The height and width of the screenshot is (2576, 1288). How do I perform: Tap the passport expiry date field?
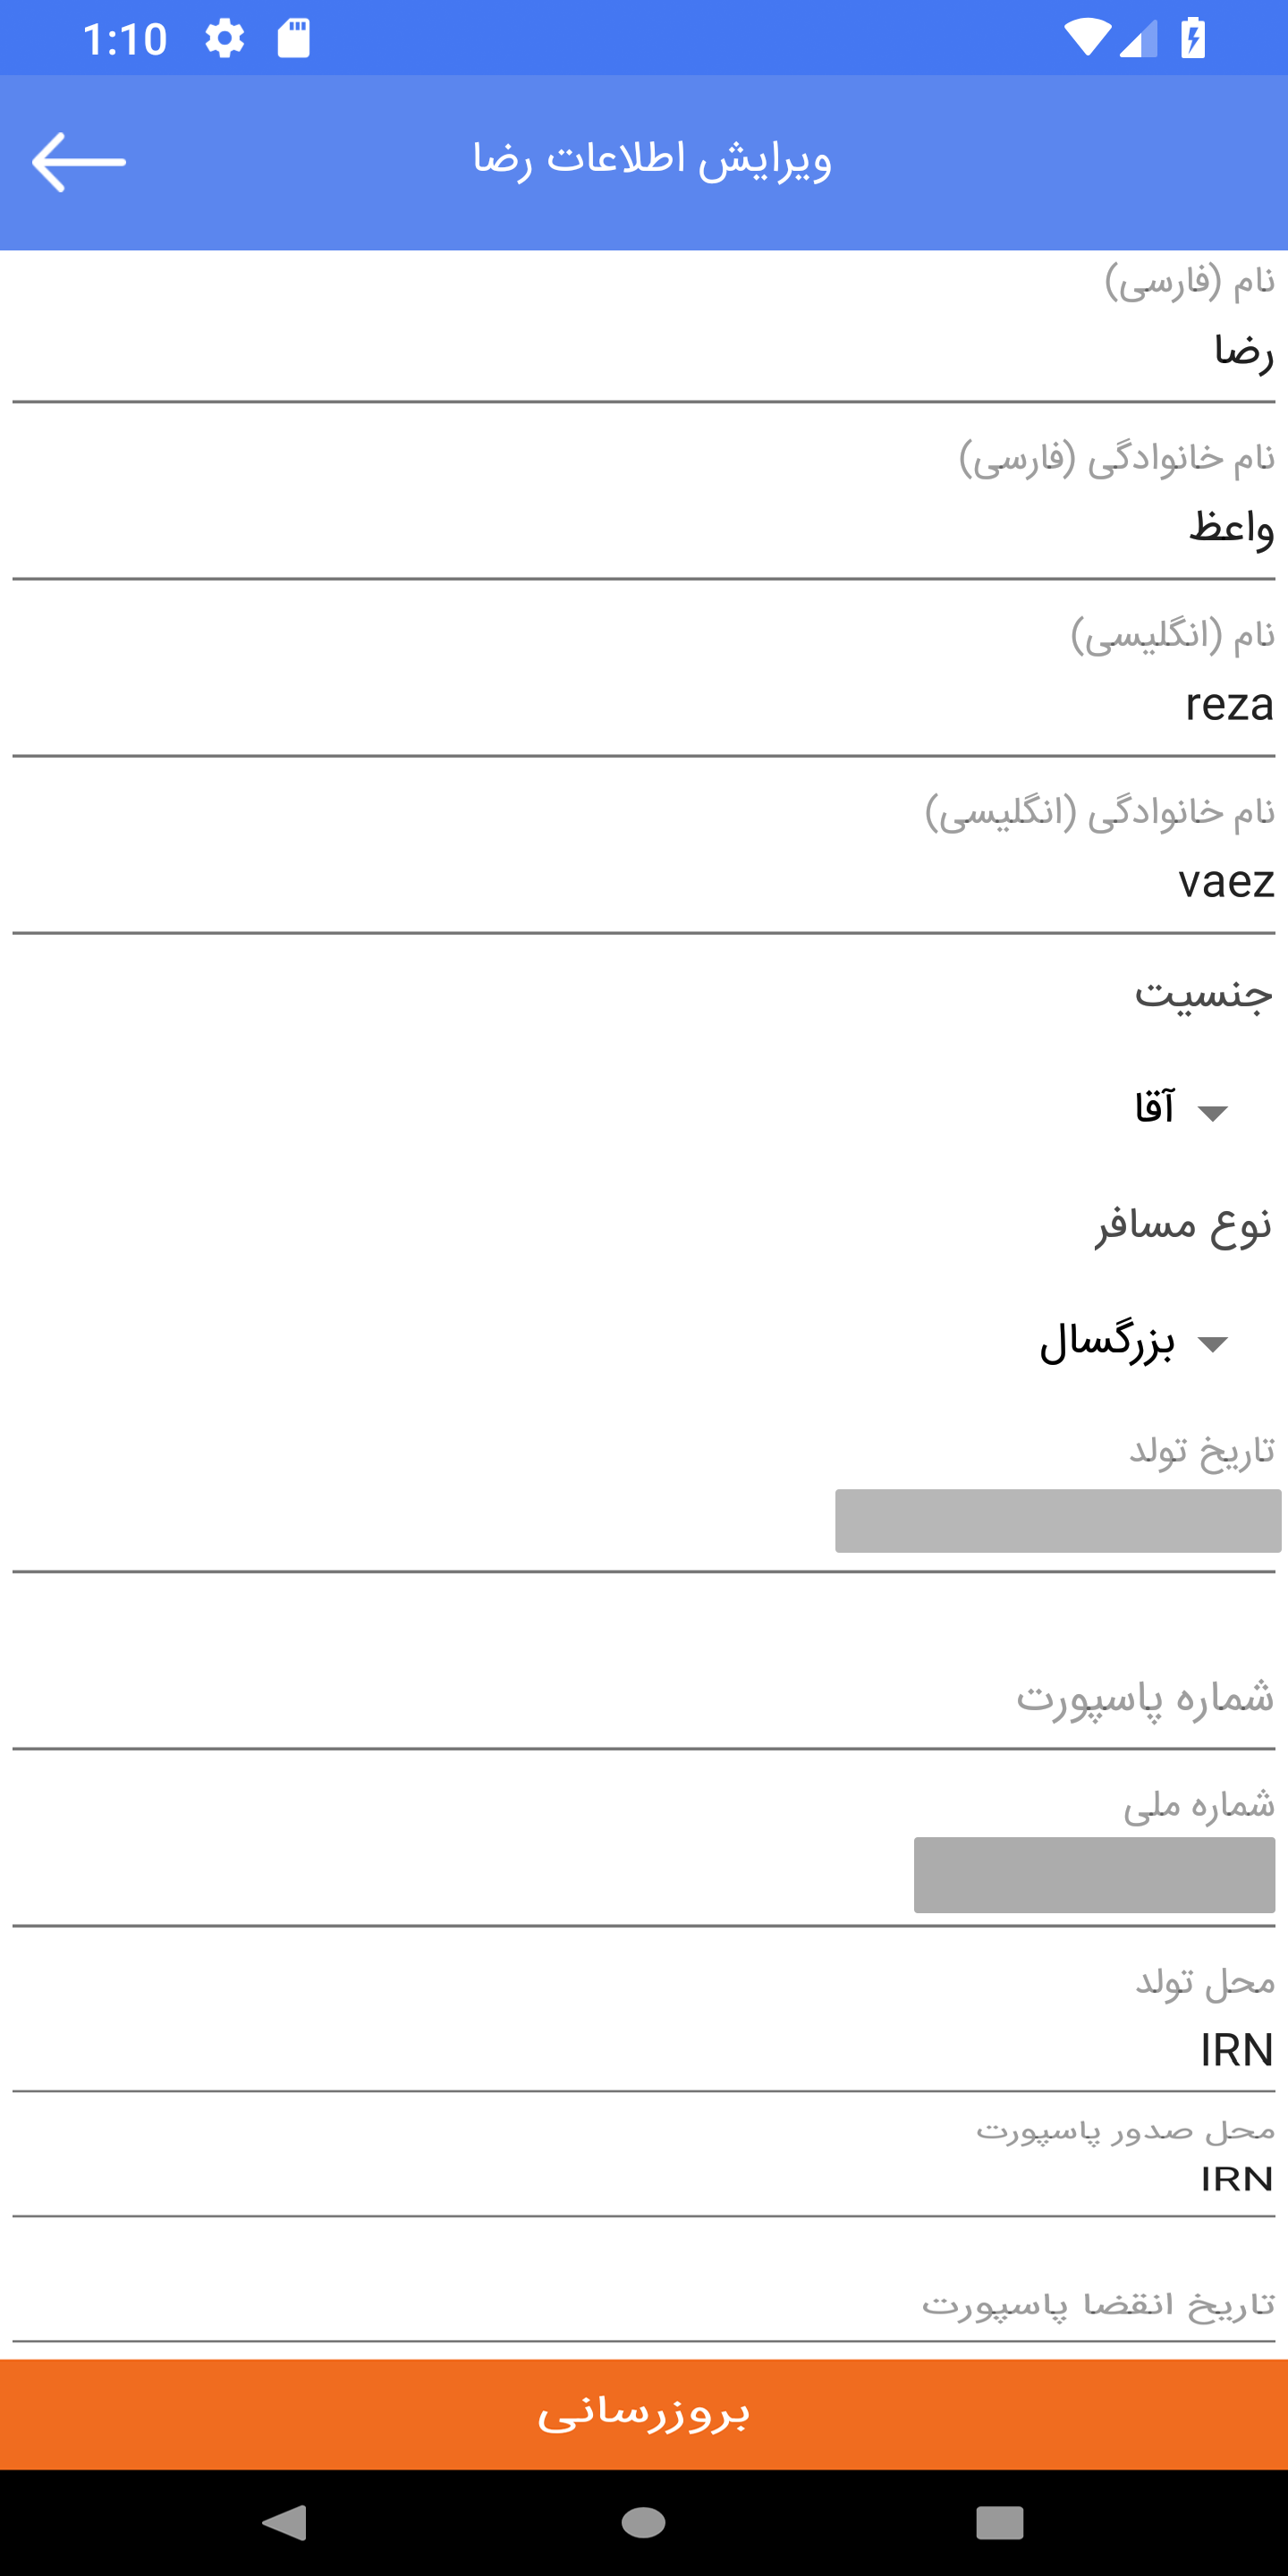[644, 2304]
